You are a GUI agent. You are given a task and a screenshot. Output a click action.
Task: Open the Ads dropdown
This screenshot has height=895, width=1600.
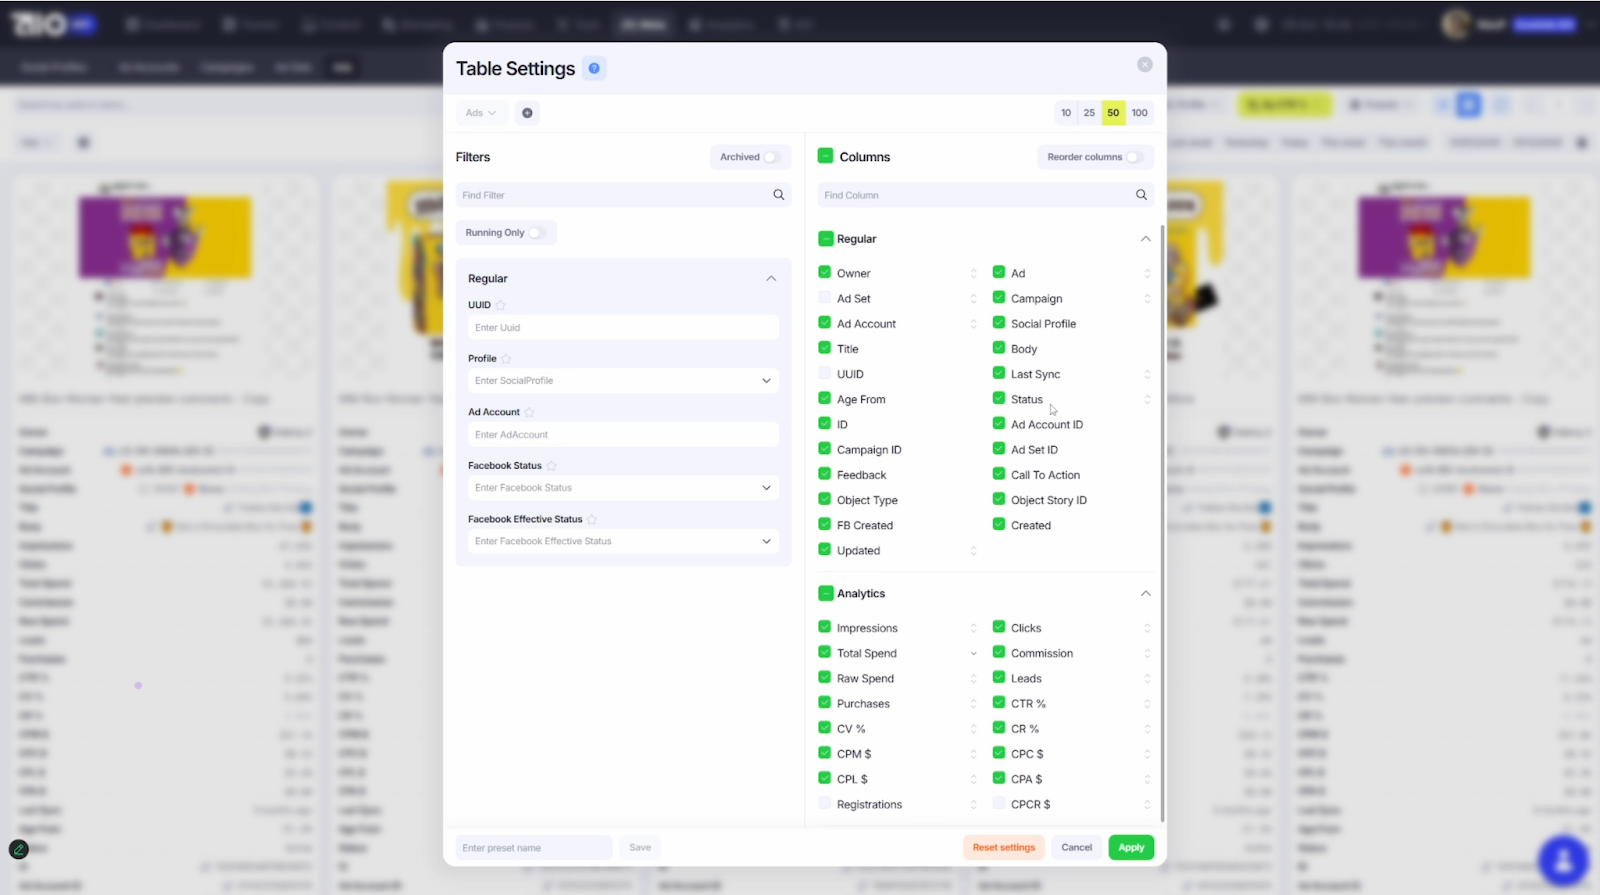coord(481,113)
